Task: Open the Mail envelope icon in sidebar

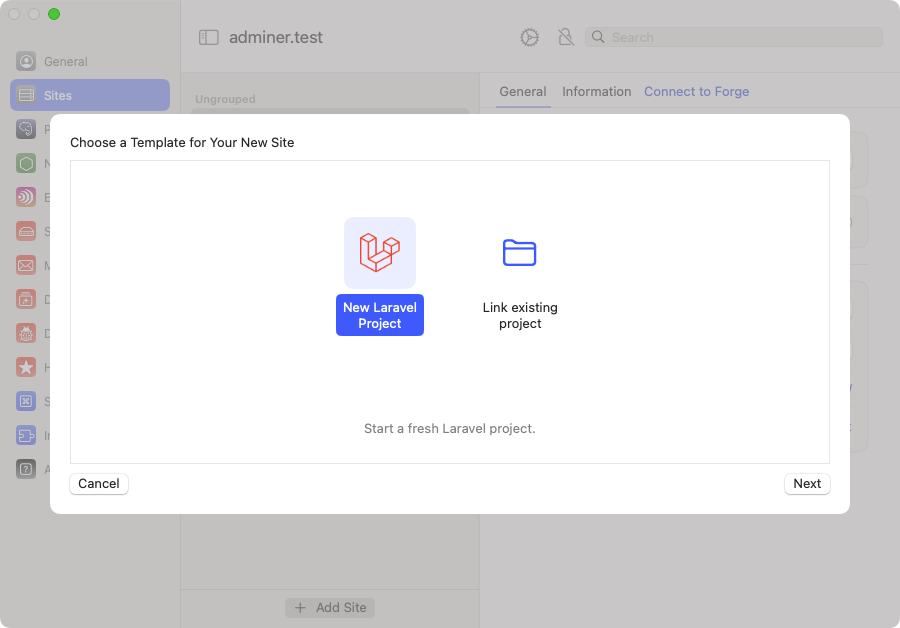Action: point(26,265)
